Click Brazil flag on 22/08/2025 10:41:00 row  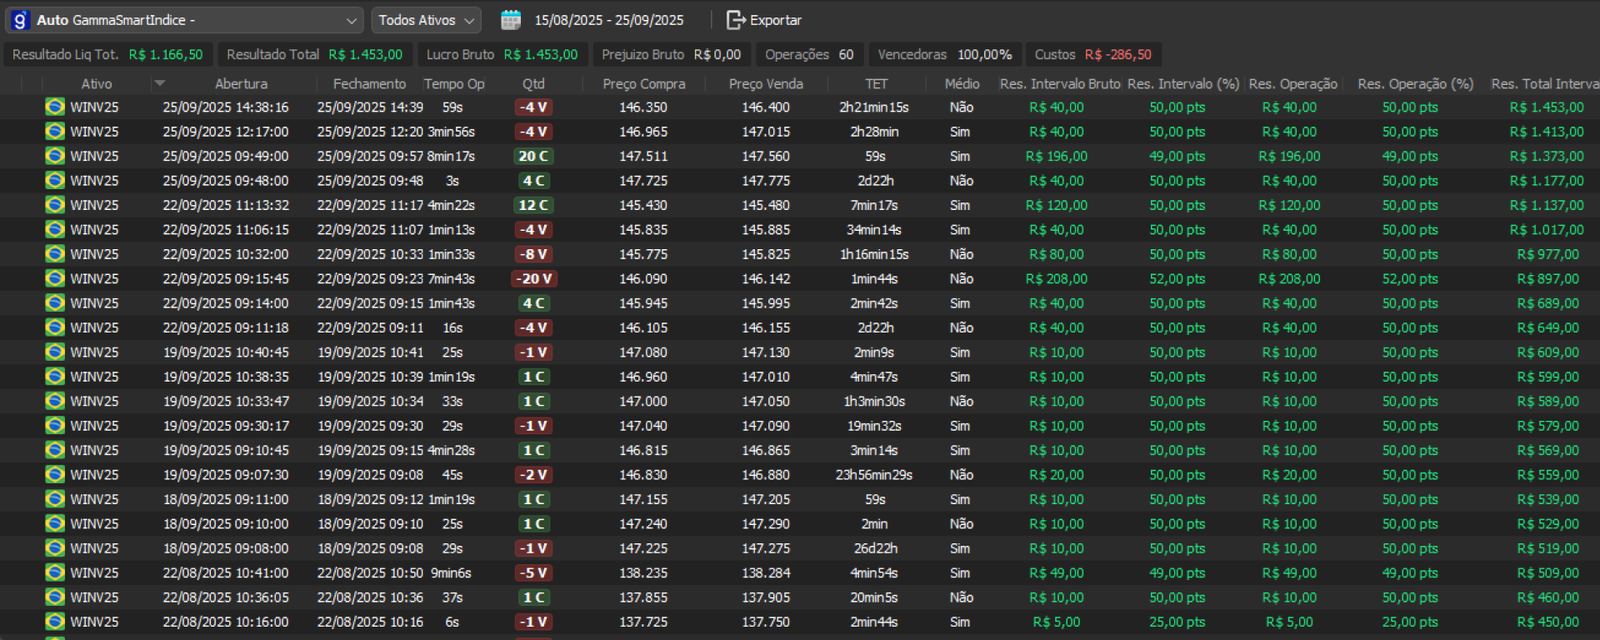(55, 573)
